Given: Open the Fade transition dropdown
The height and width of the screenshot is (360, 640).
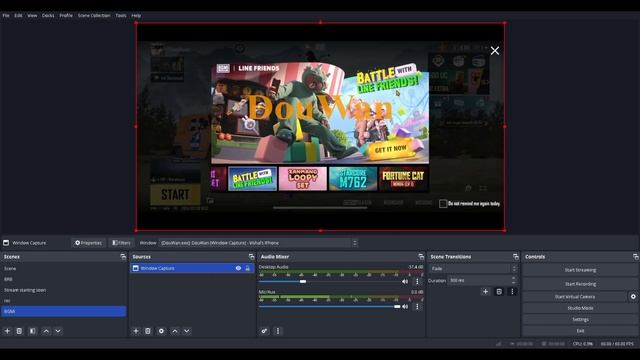Looking at the screenshot, I should click(x=473, y=269).
